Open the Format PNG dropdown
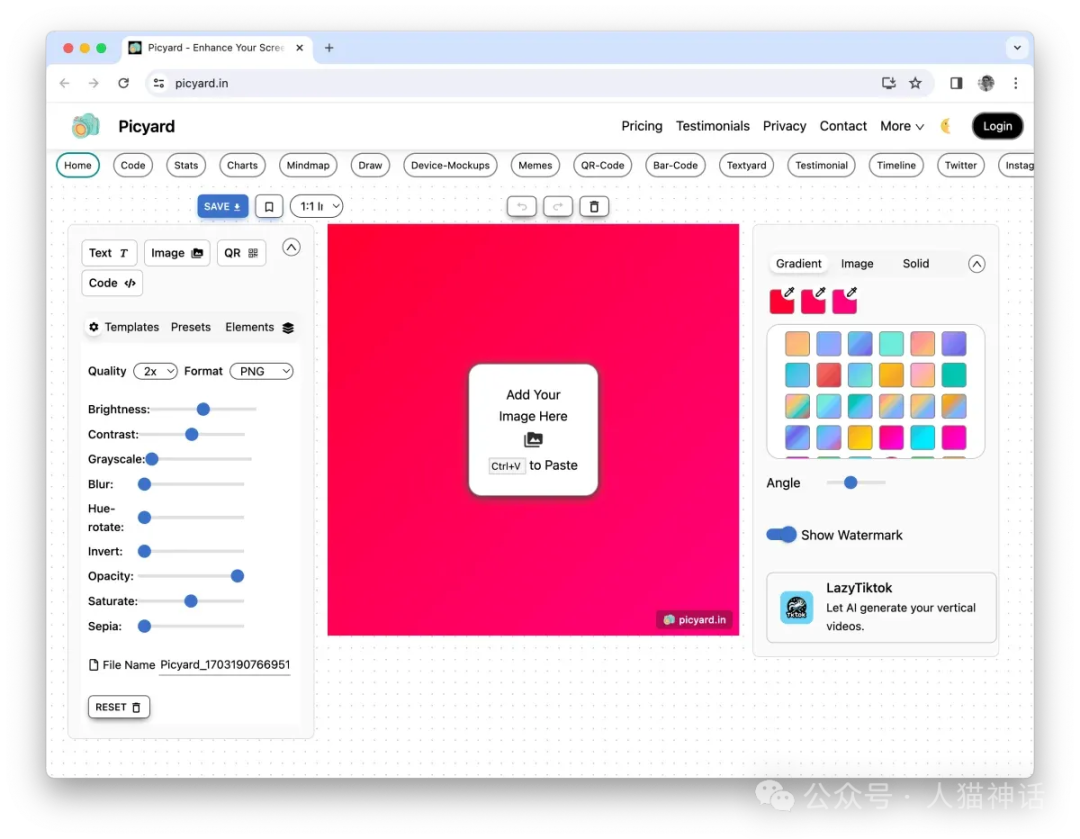The height and width of the screenshot is (839, 1080). [x=262, y=371]
